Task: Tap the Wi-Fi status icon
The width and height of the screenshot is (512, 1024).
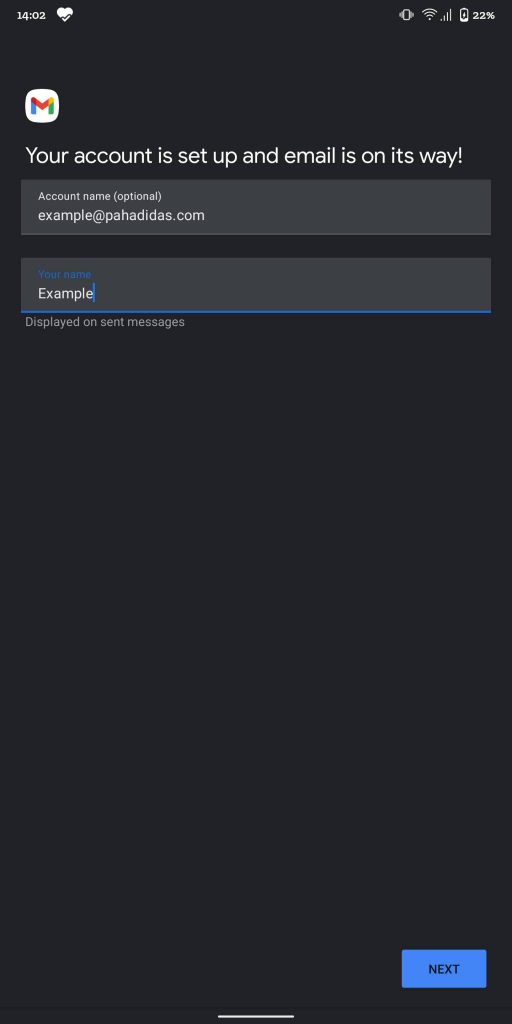Action: coord(429,14)
